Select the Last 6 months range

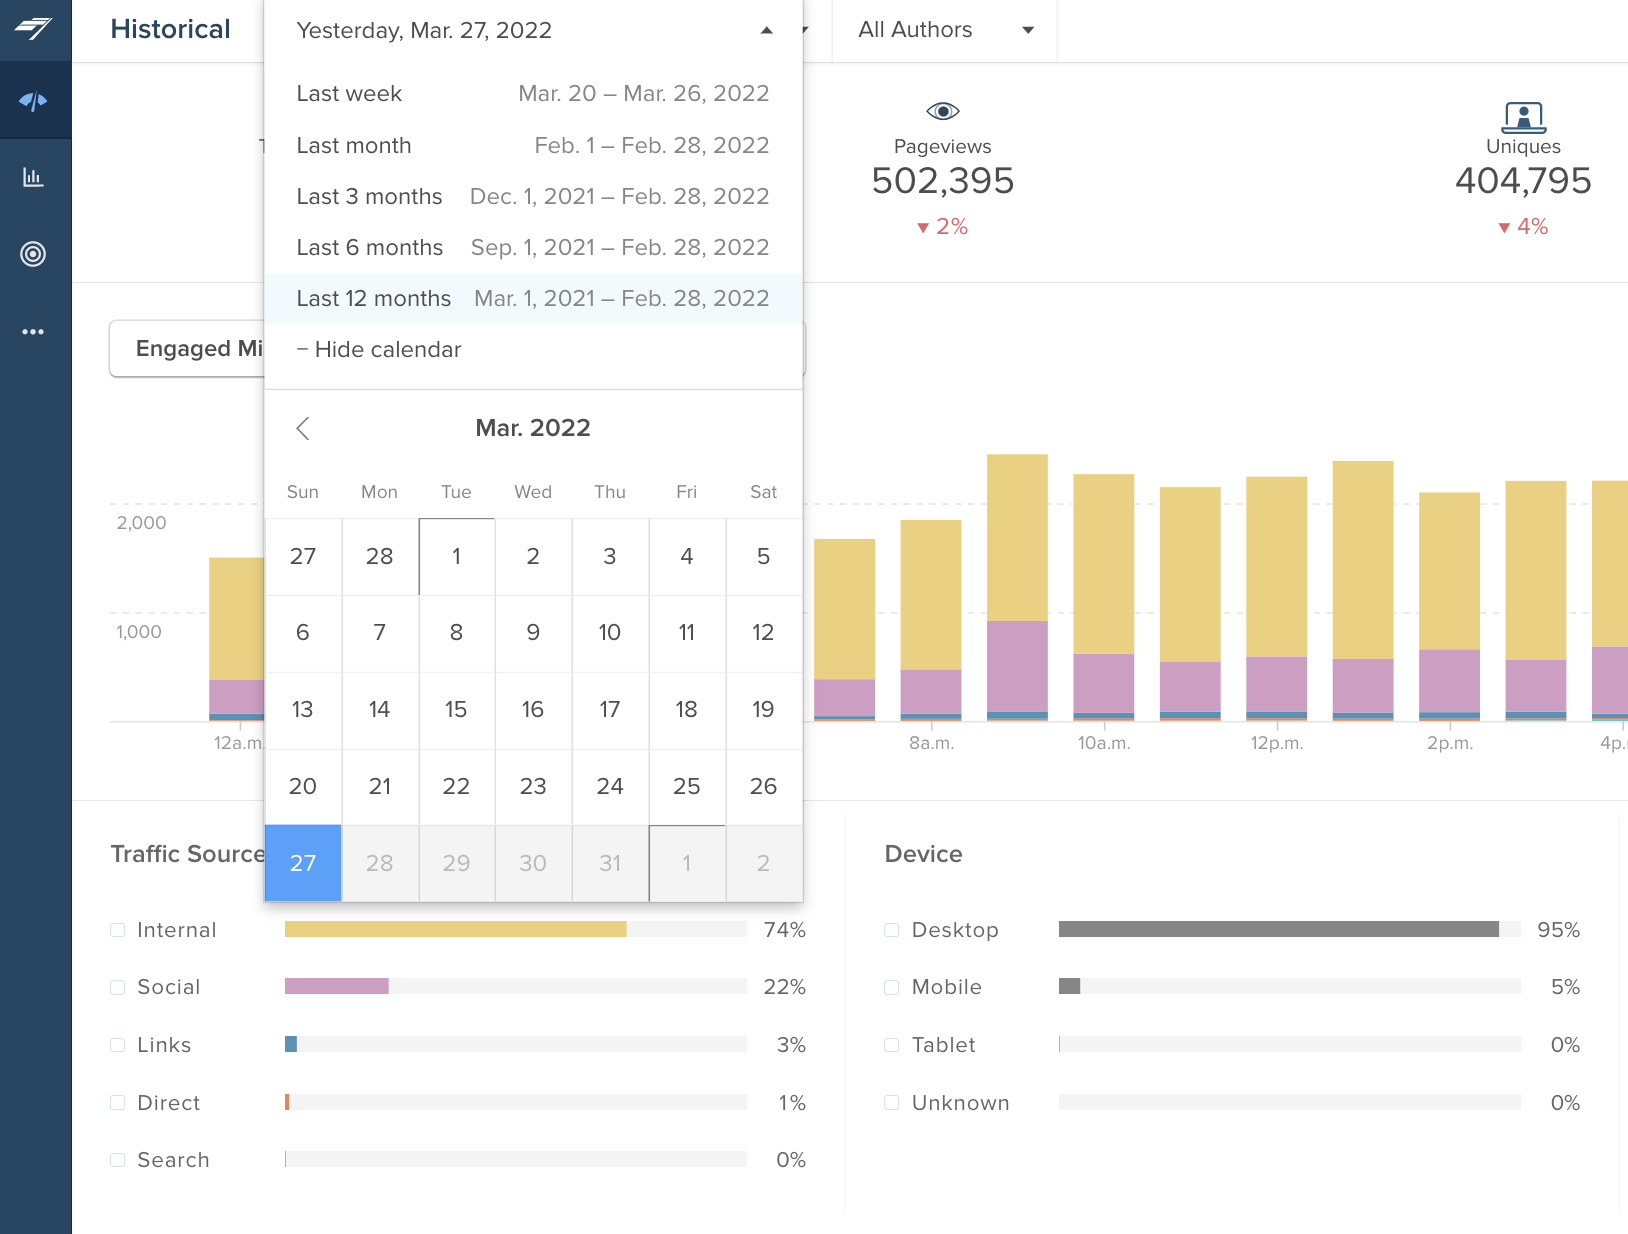tap(533, 248)
